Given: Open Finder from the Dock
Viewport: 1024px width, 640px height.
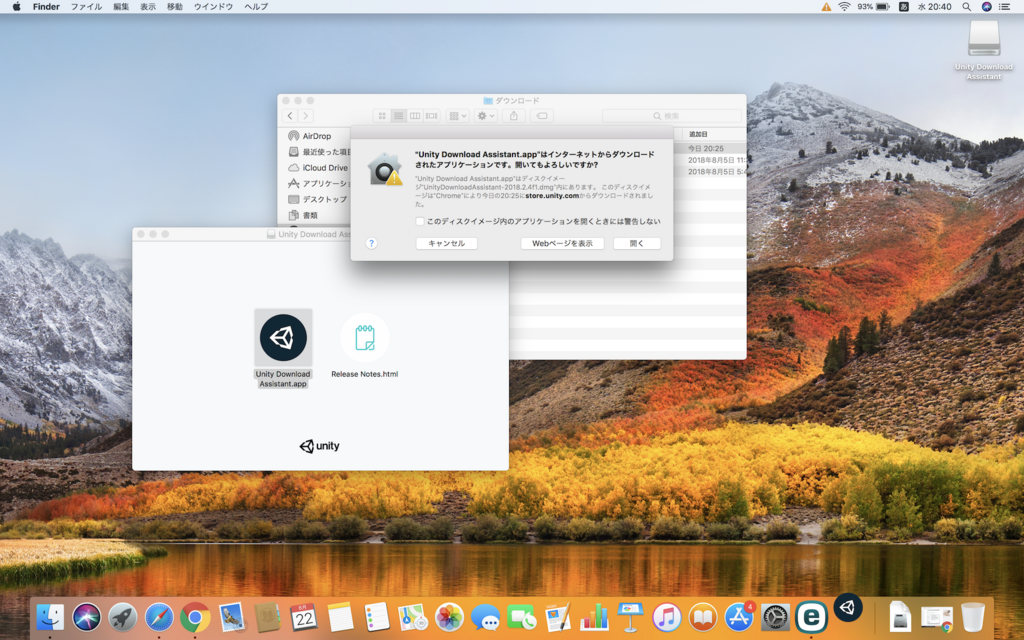Looking at the screenshot, I should tap(50, 617).
